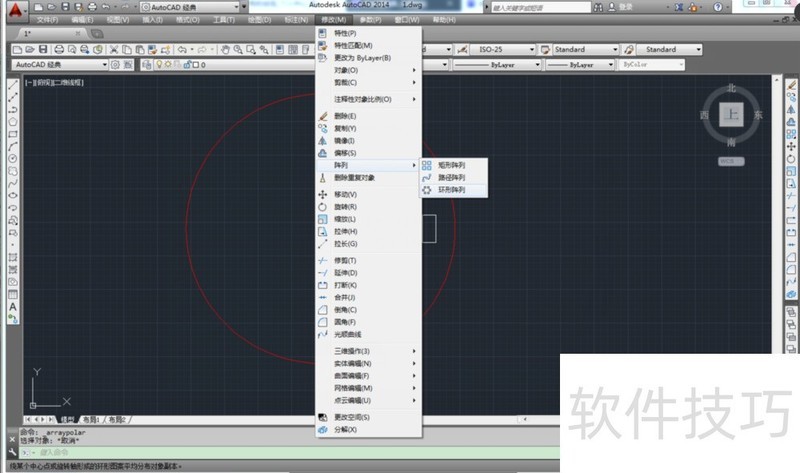Viewport: 800px width, 473px height.
Task: Click the Pan hand tool in the standard toolbar
Action: 225,49
